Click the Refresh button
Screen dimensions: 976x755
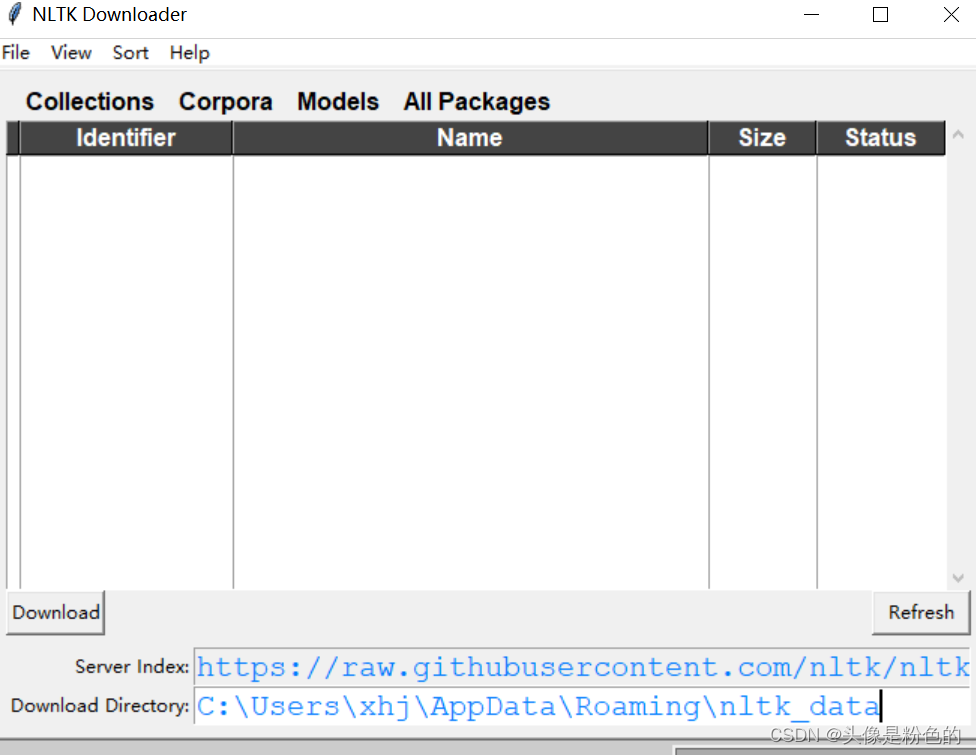[x=920, y=612]
